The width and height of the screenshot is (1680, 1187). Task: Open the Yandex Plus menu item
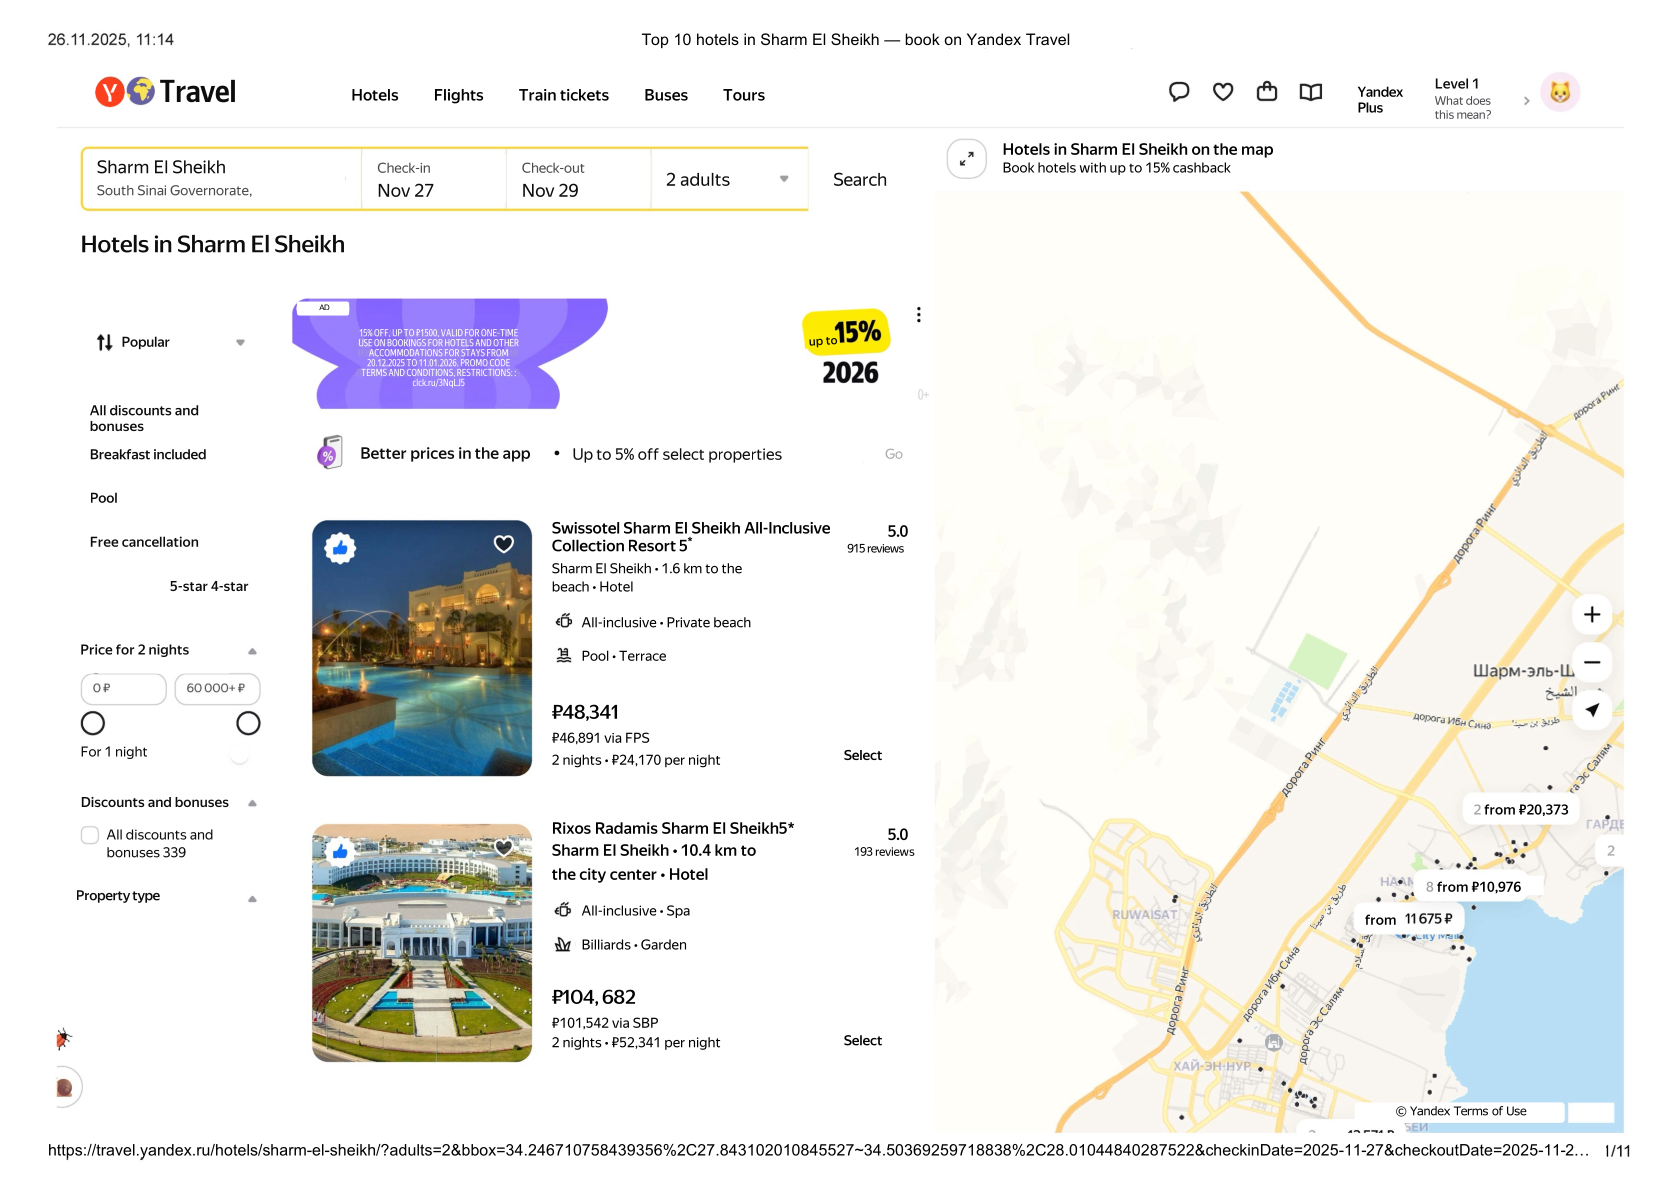click(1380, 100)
